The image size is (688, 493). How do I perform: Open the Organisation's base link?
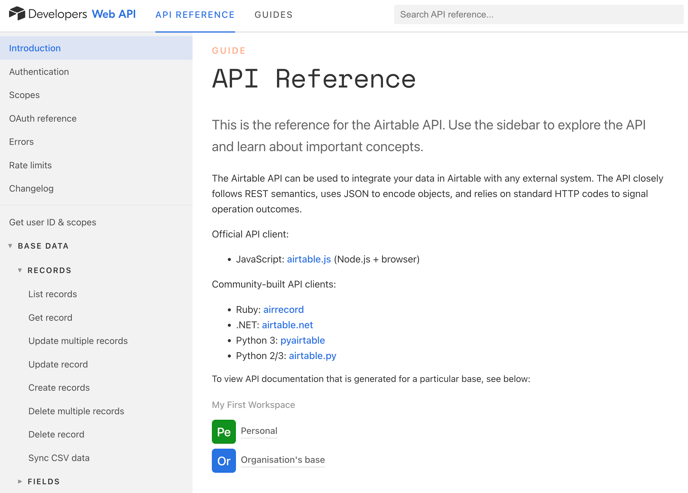pos(283,460)
